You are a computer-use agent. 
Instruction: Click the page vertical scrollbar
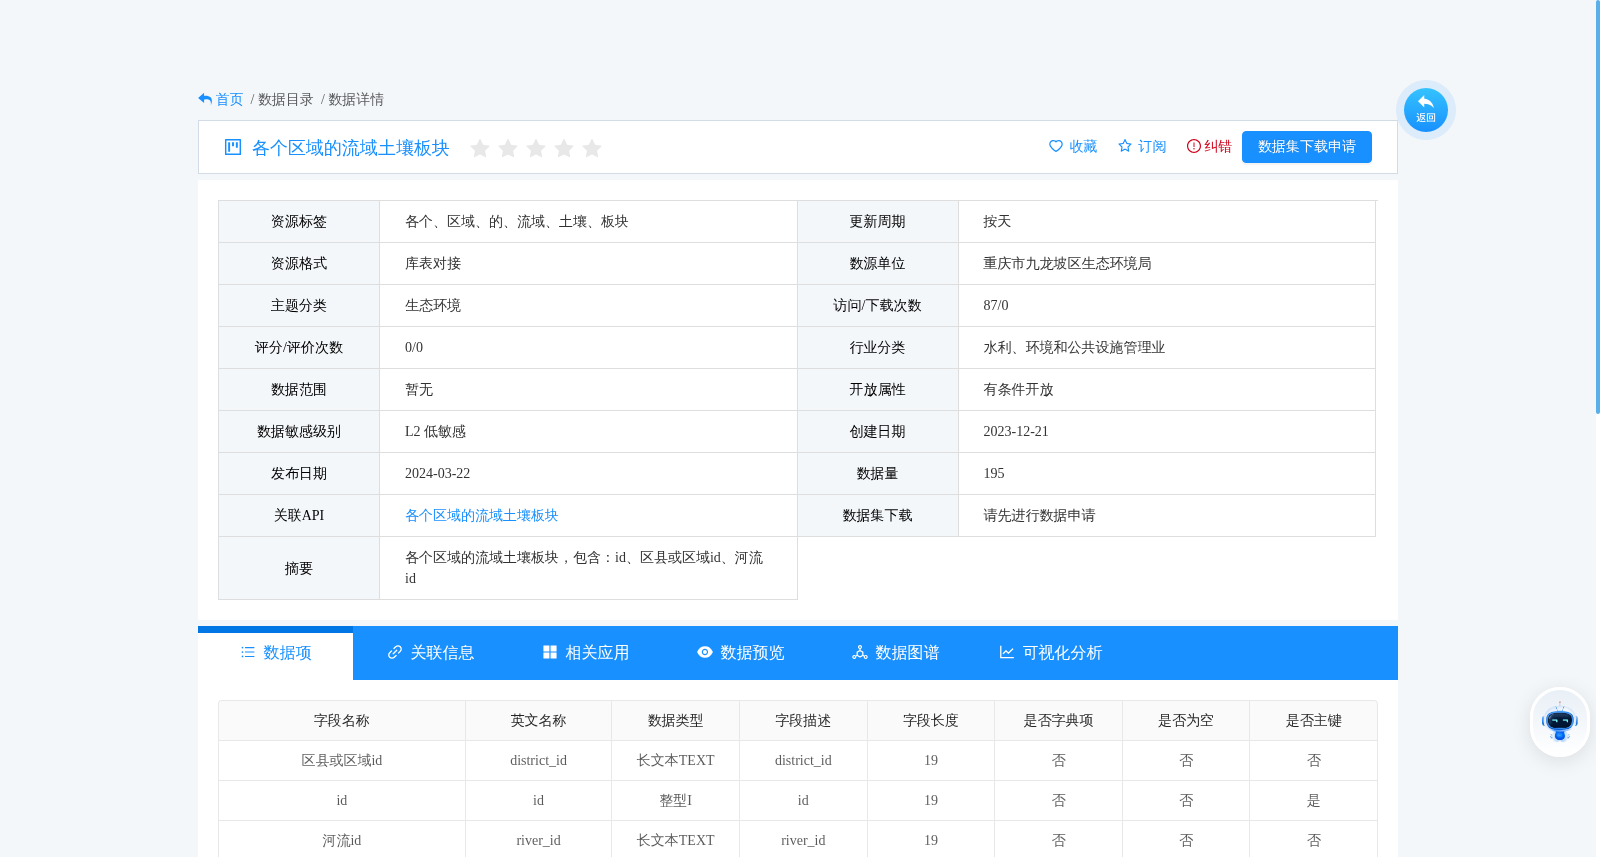(1597, 207)
